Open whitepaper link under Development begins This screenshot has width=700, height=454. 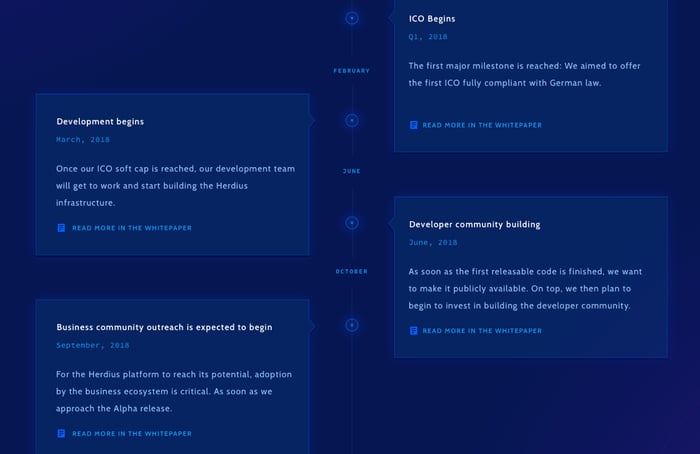click(131, 228)
